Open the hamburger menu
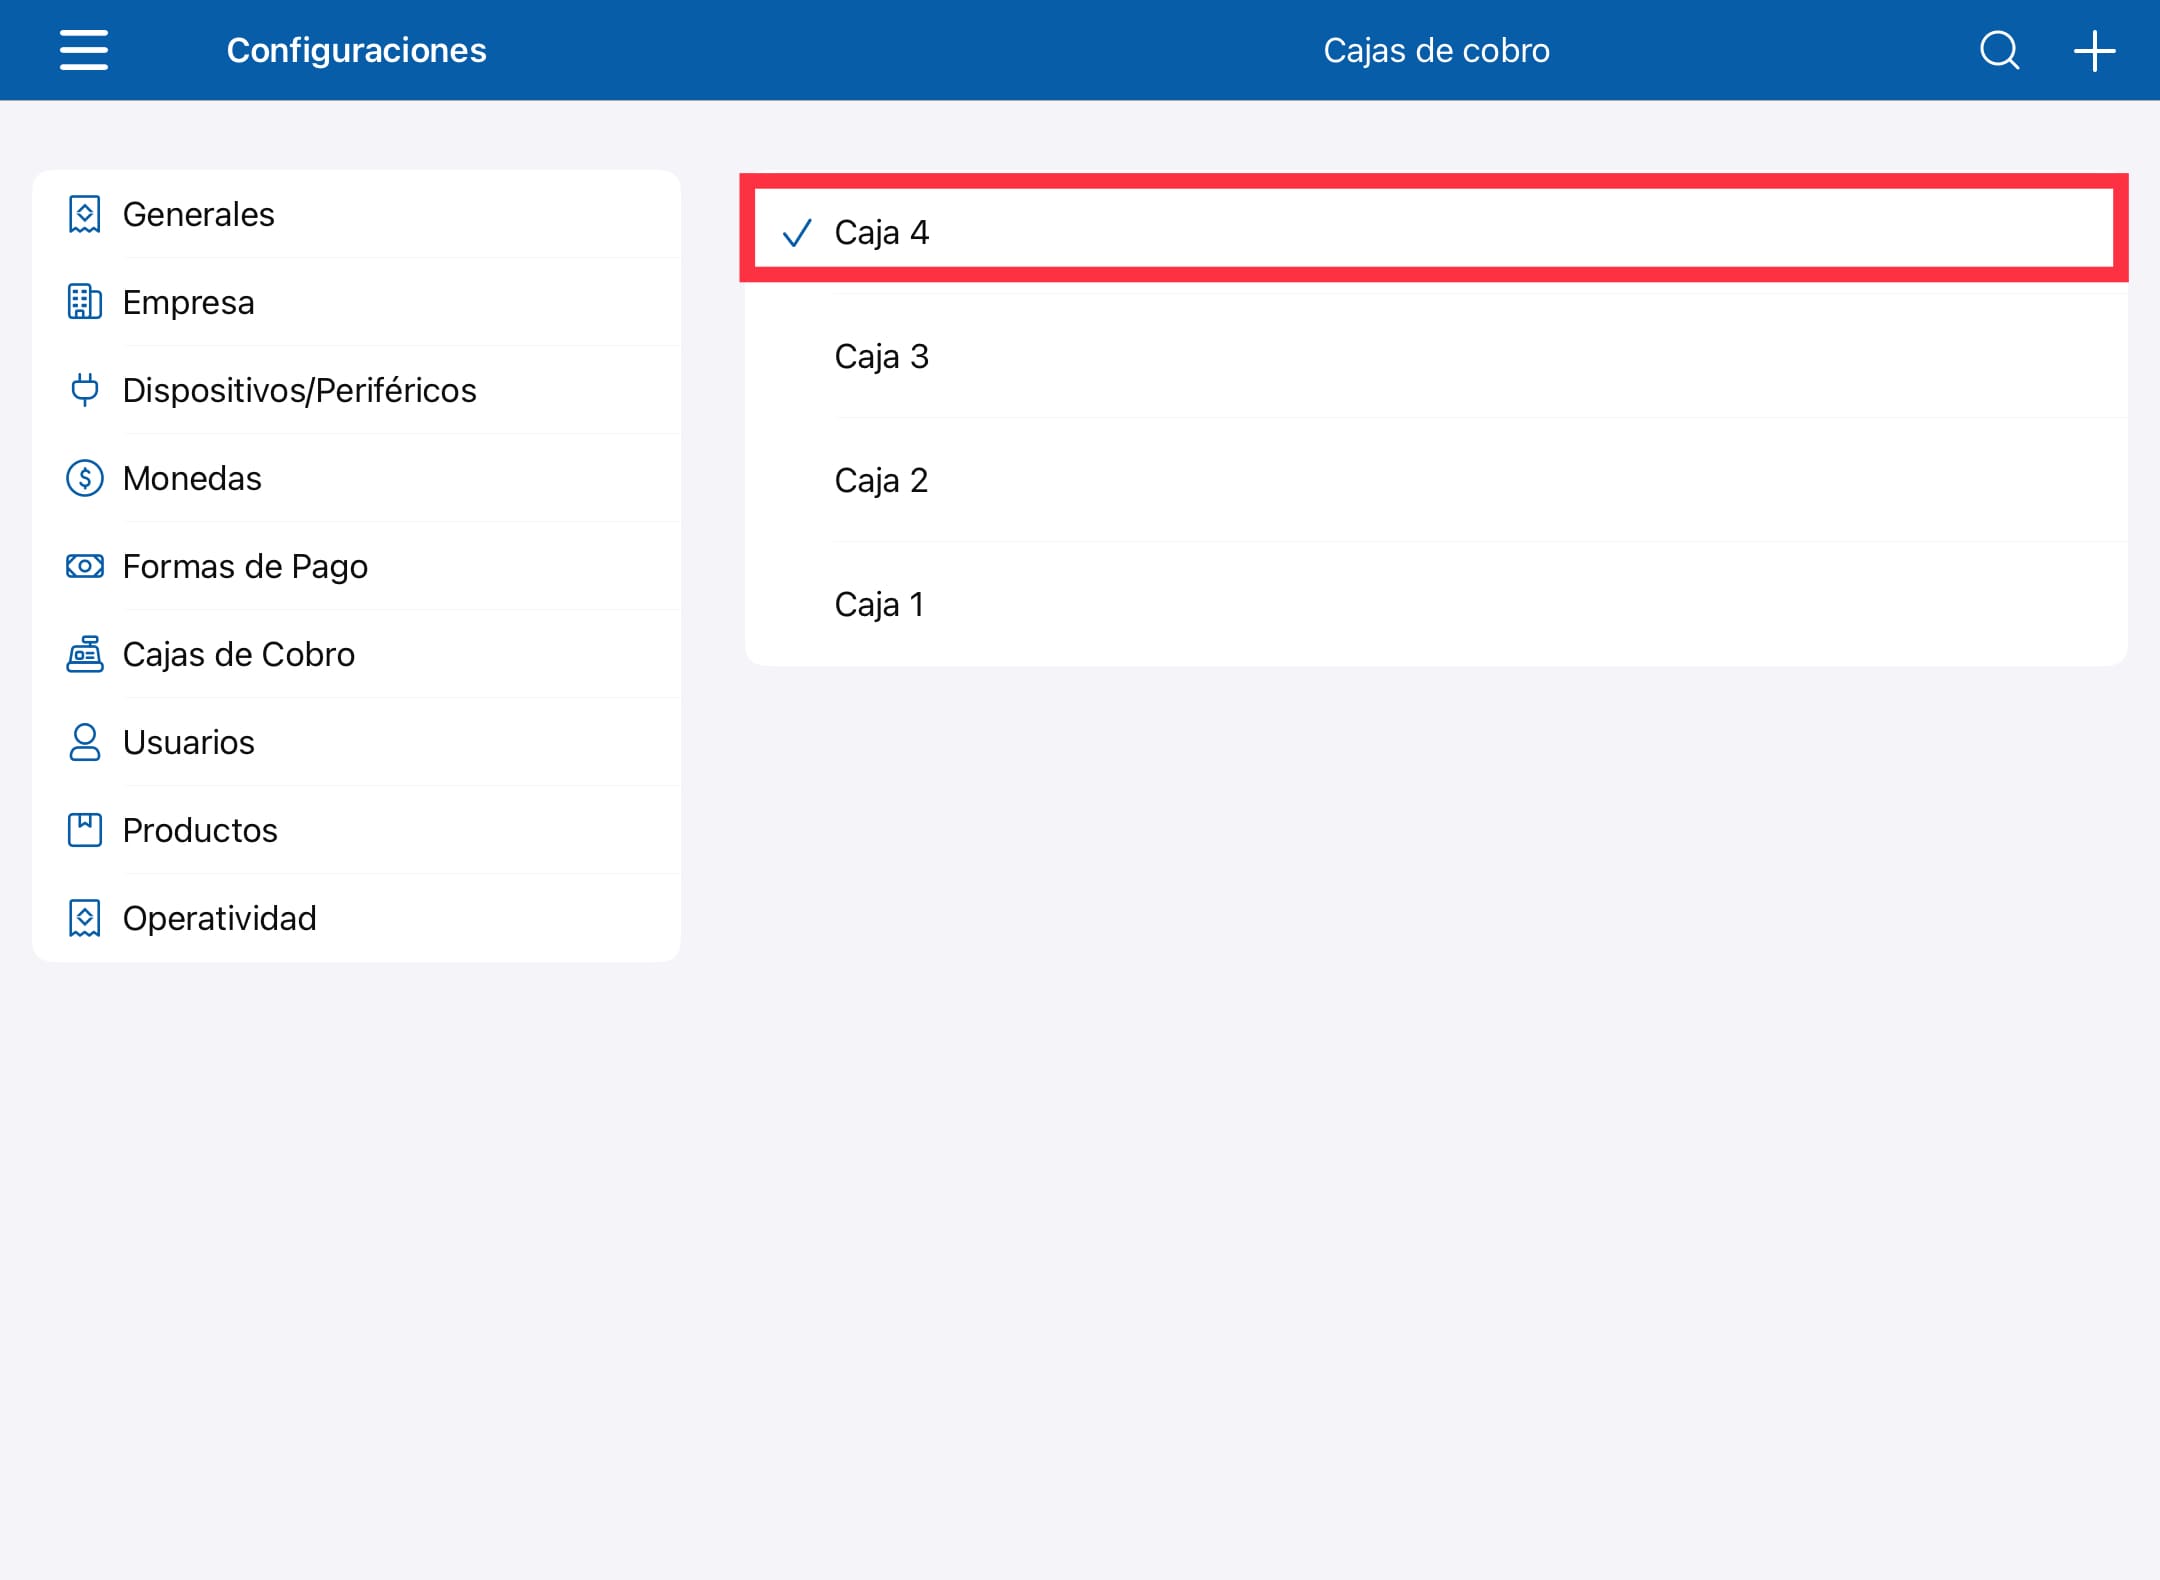The height and width of the screenshot is (1580, 2160). pyautogui.click(x=84, y=50)
